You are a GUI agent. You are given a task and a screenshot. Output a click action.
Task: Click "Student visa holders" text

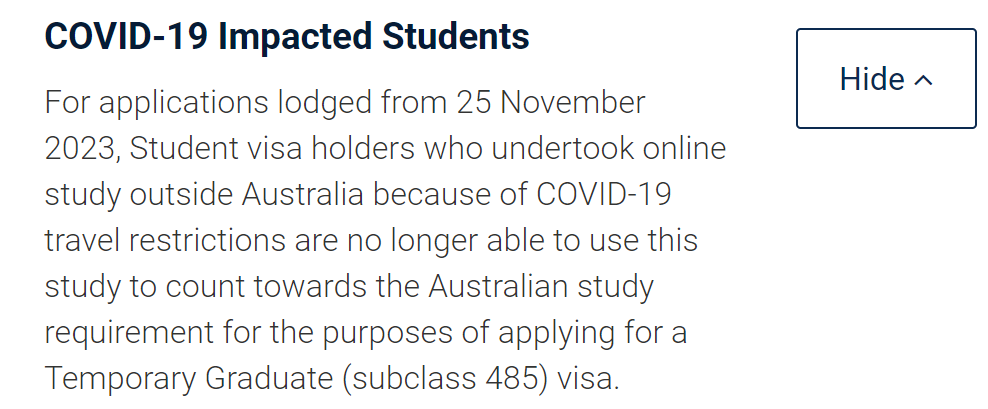(x=273, y=148)
